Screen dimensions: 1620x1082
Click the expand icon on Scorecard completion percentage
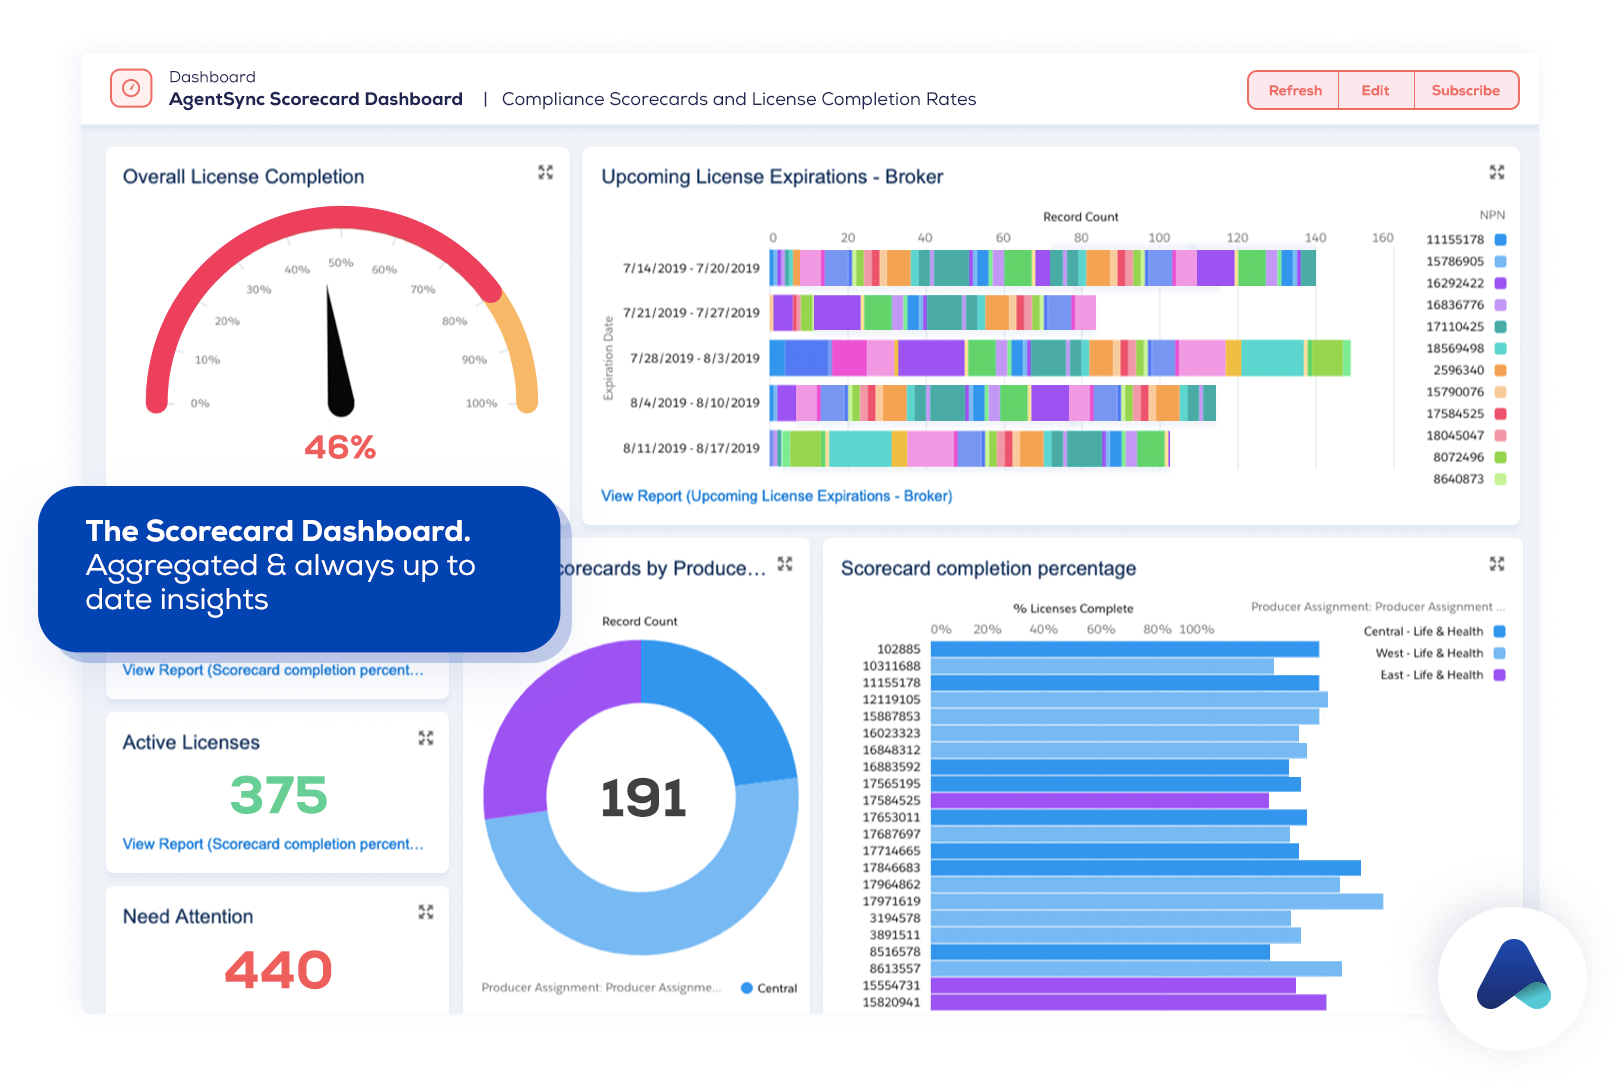tap(1497, 565)
